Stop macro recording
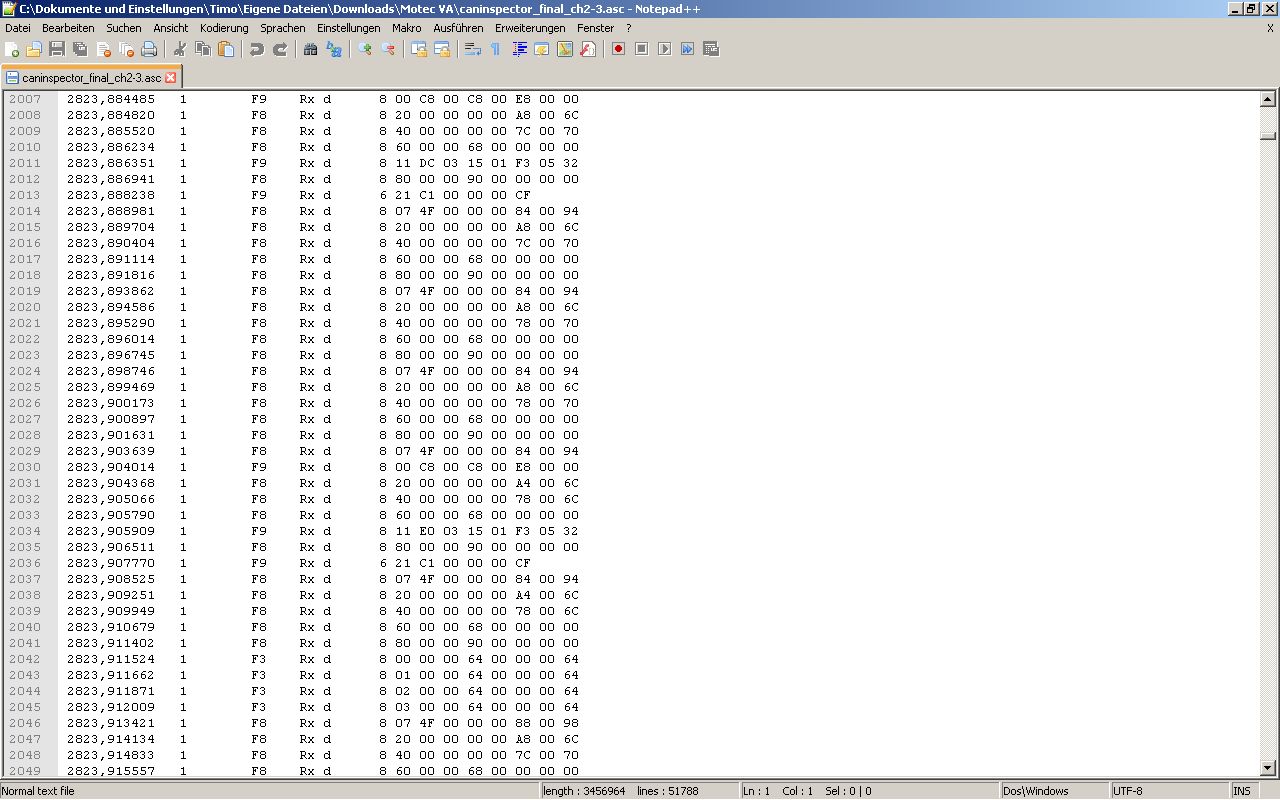The height and width of the screenshot is (800, 1280). [642, 49]
